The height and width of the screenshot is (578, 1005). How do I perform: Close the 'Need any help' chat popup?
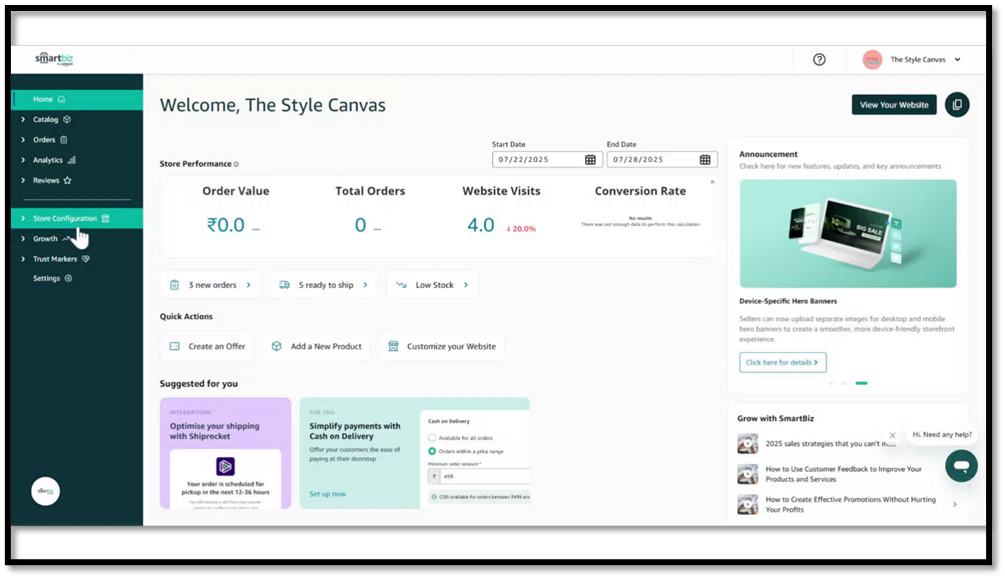893,435
